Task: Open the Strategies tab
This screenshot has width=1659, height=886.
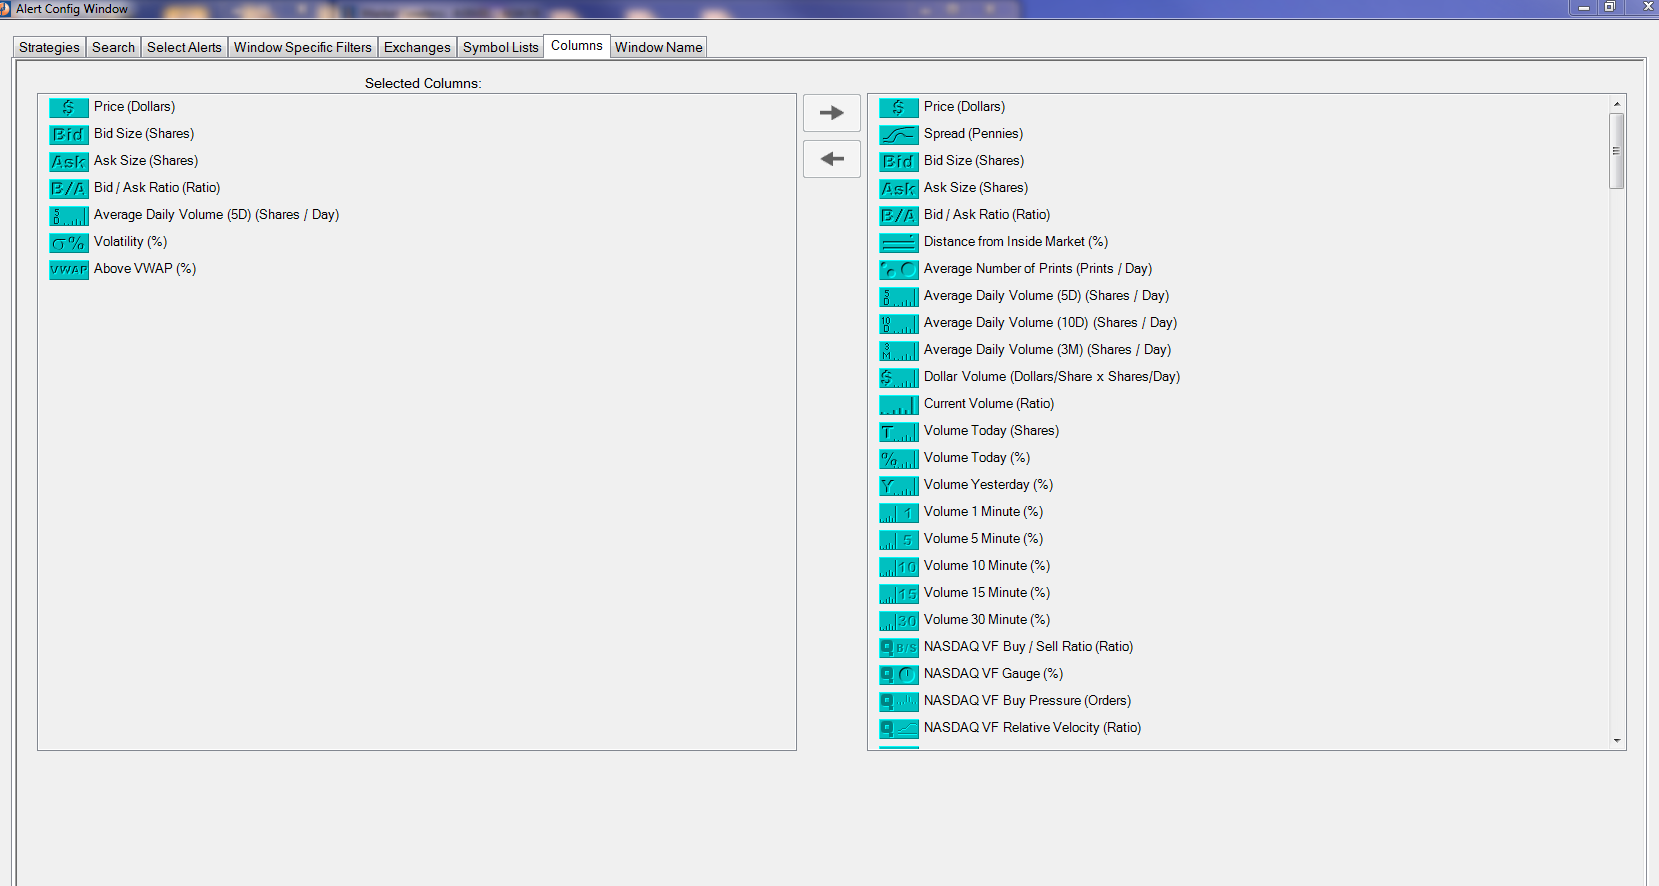Action: pyautogui.click(x=49, y=47)
